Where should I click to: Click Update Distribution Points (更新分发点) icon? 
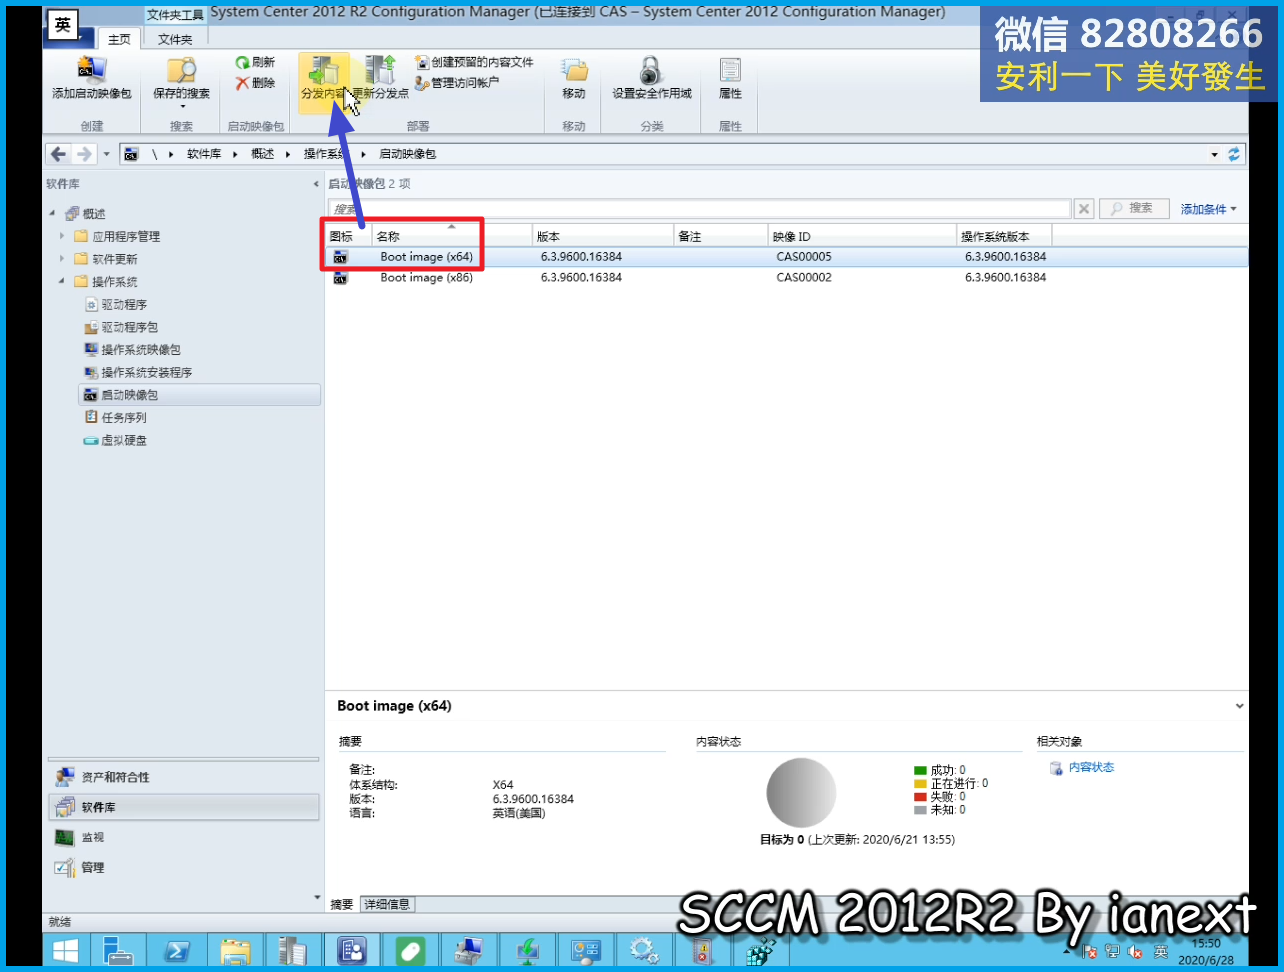click(381, 78)
